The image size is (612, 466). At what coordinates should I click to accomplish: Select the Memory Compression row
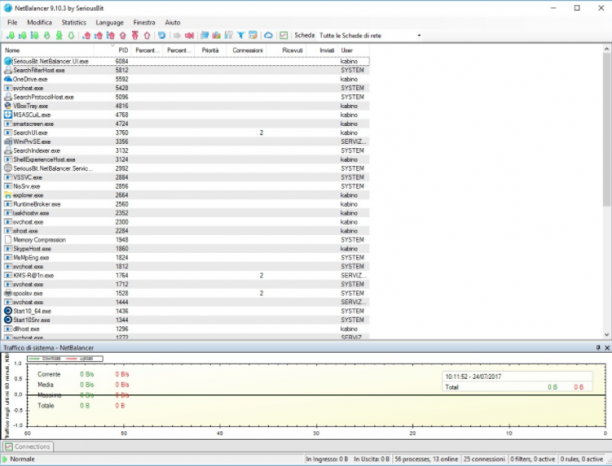coord(186,240)
